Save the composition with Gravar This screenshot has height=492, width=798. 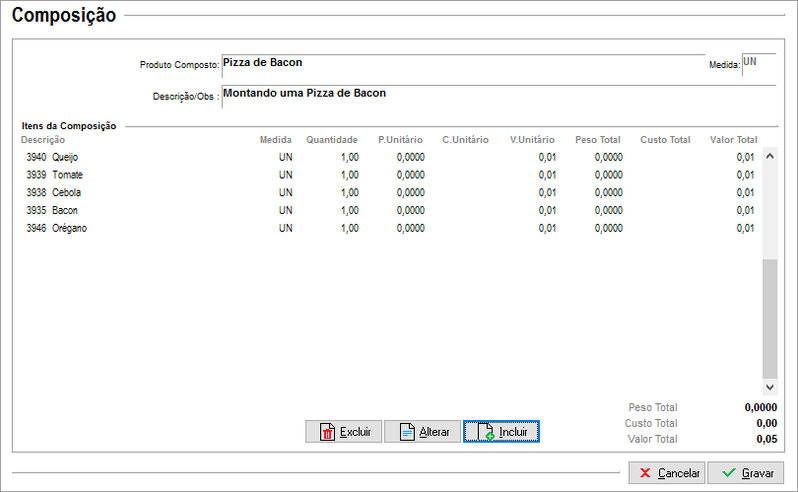point(745,472)
